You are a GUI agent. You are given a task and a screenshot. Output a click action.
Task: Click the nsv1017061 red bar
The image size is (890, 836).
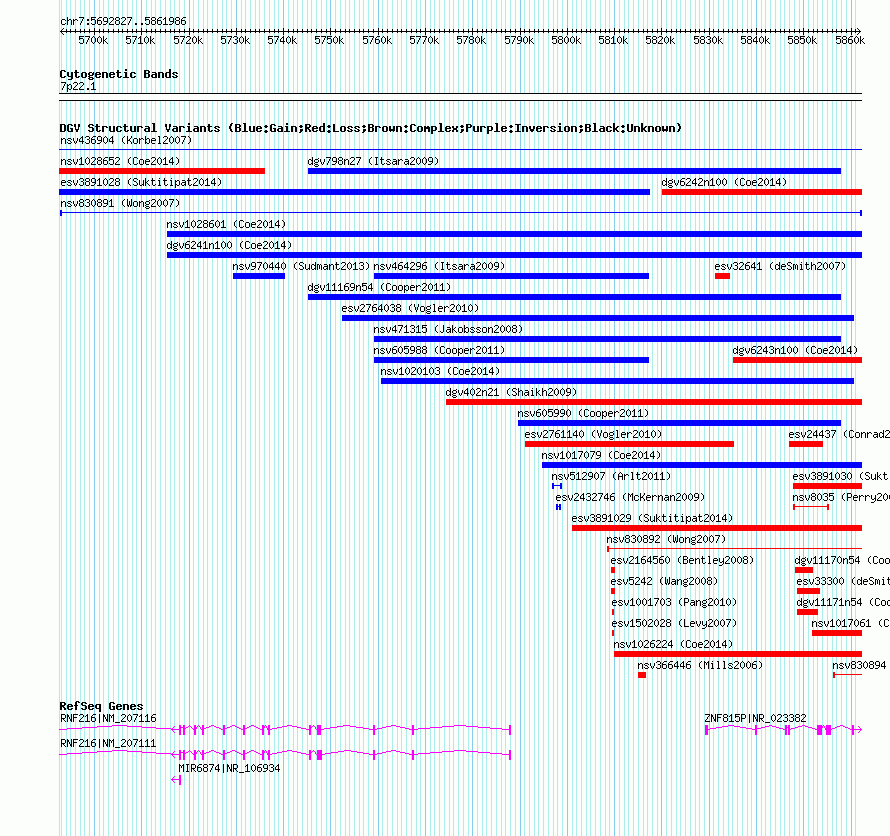pos(837,633)
